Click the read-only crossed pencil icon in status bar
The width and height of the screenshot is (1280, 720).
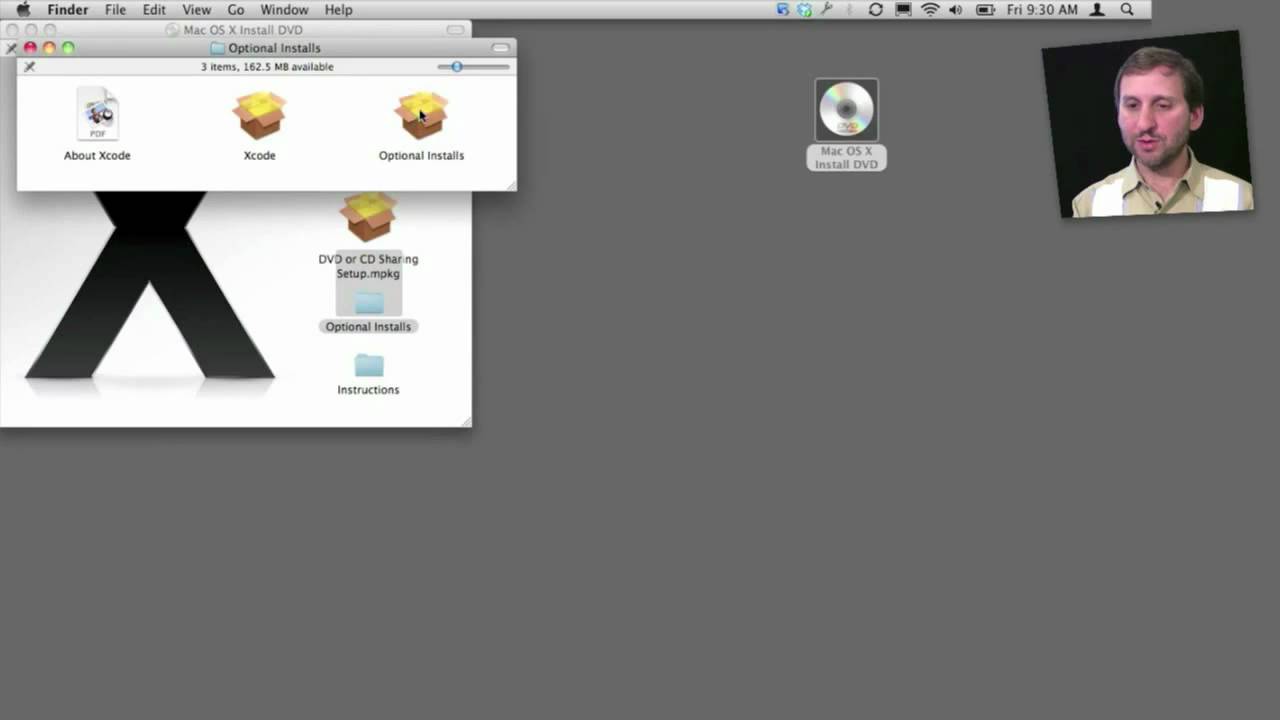[29, 67]
